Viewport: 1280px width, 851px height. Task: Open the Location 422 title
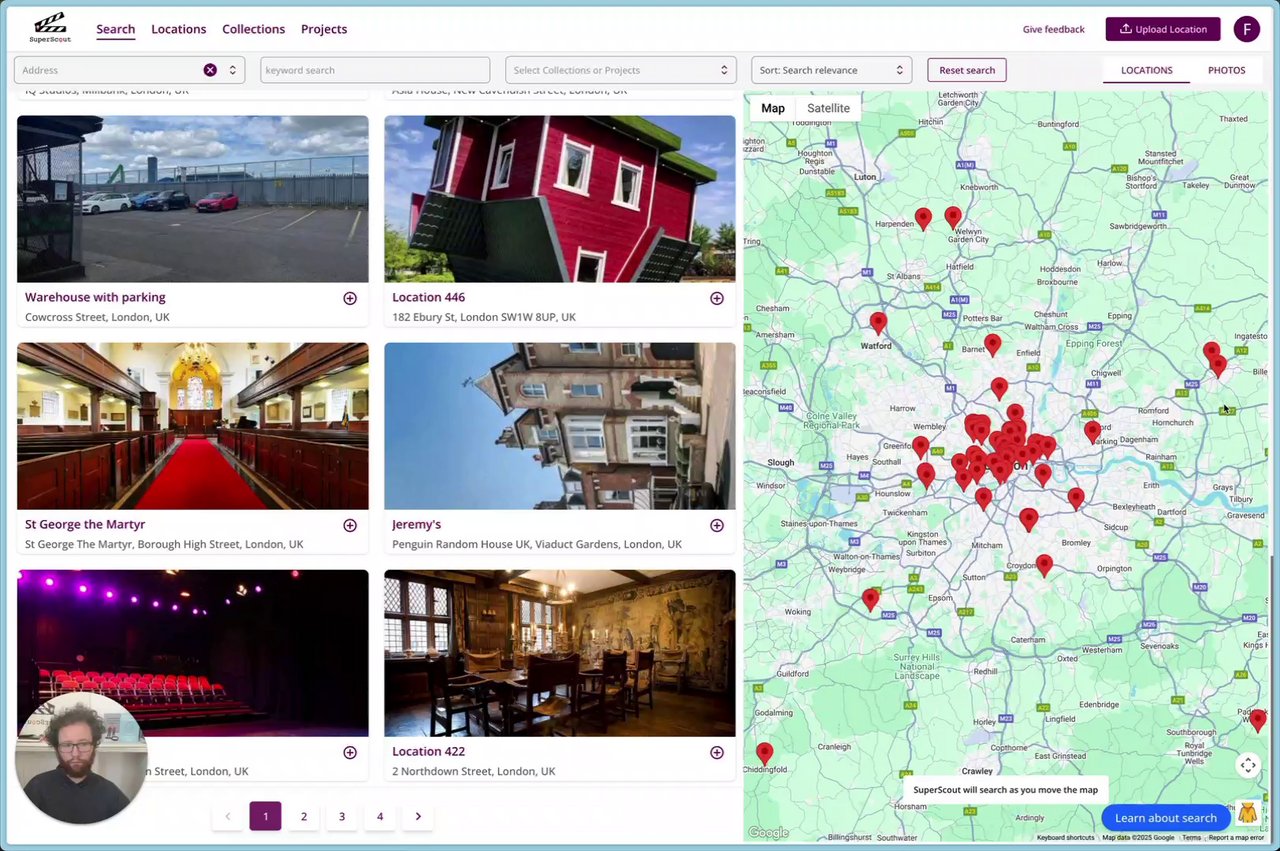(428, 751)
